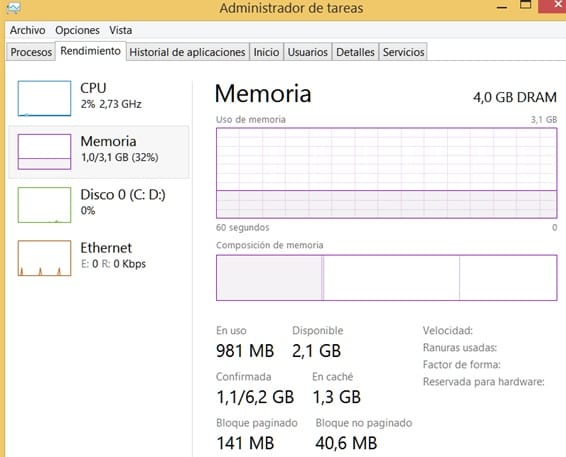Click the 2% 2,73 GHz CPU value
Image resolution: width=566 pixels, height=457 pixels.
111,104
